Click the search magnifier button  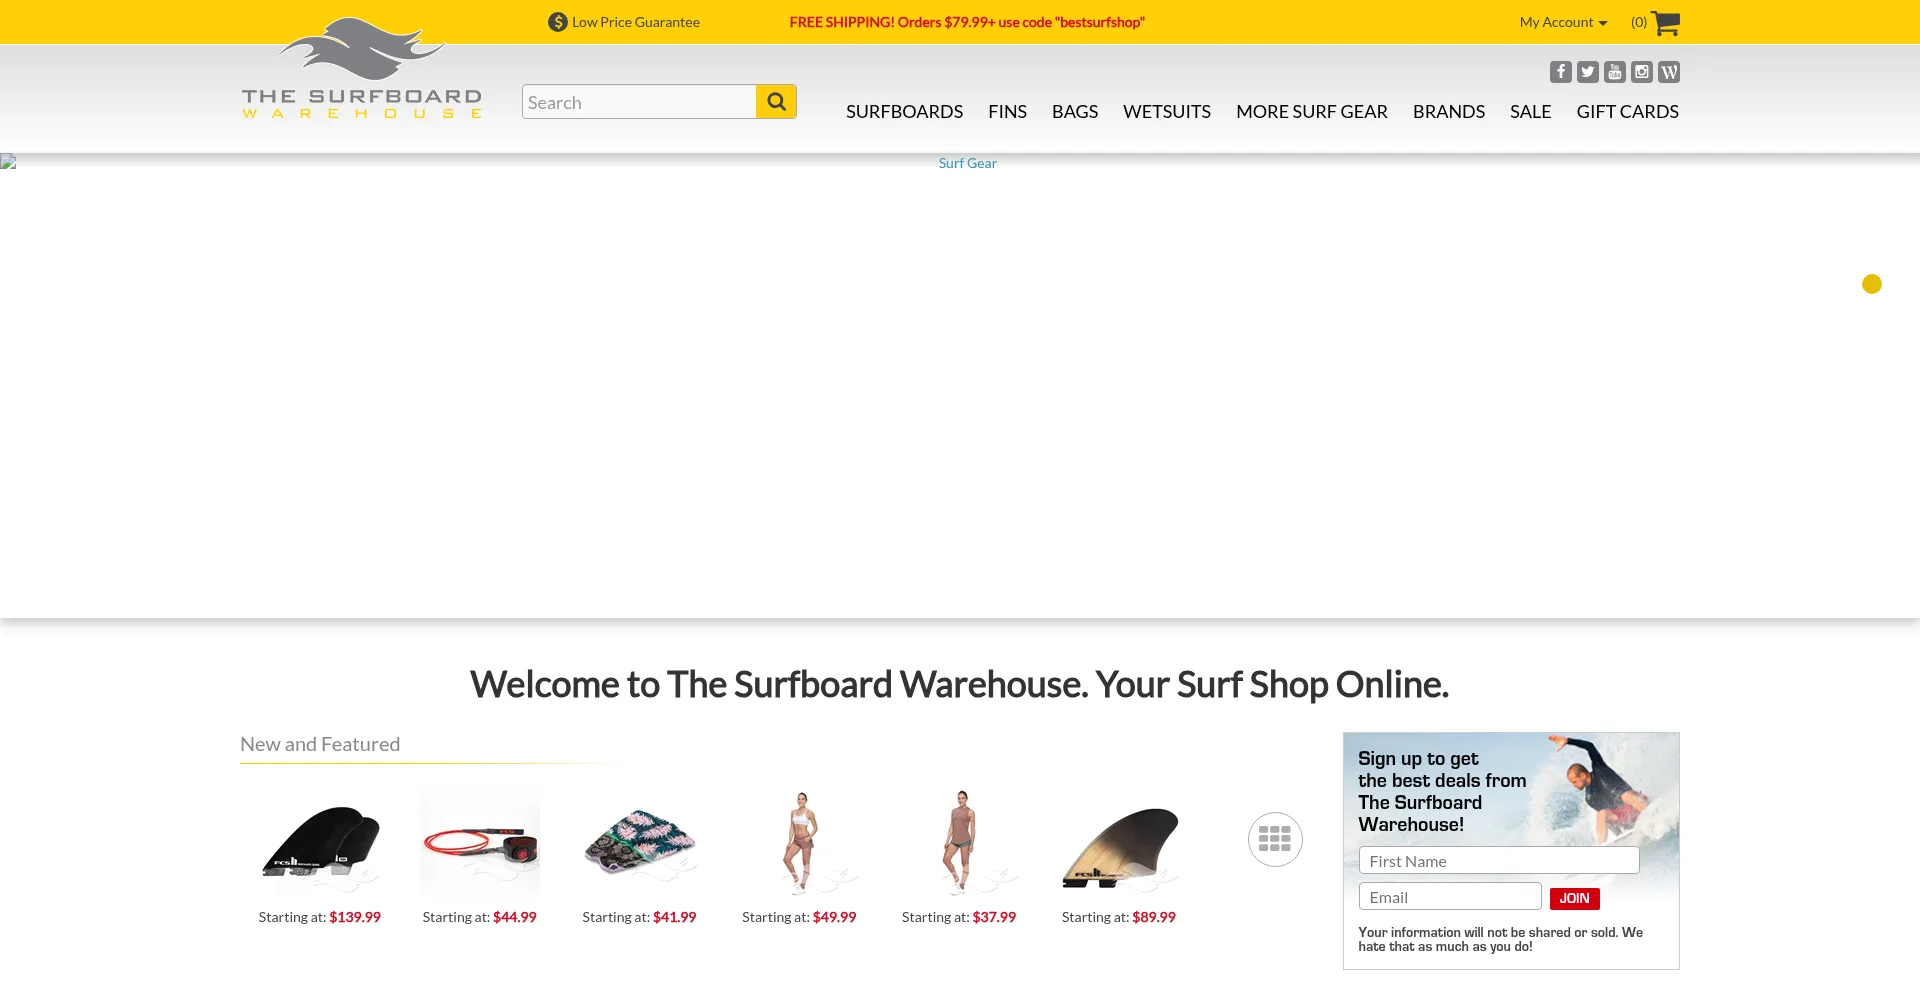point(776,101)
